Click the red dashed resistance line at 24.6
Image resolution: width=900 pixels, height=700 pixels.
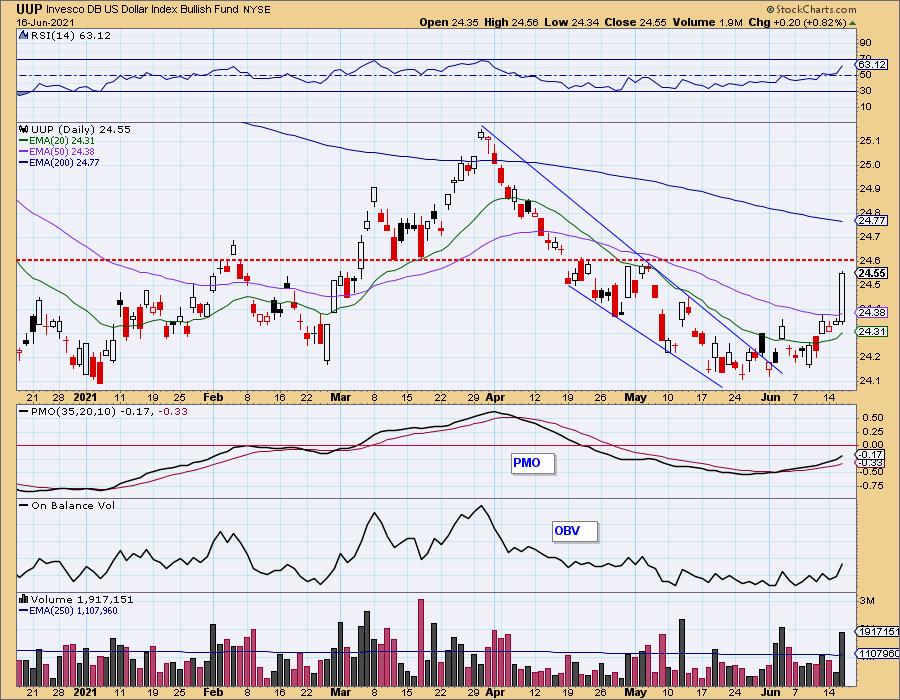[436, 260]
